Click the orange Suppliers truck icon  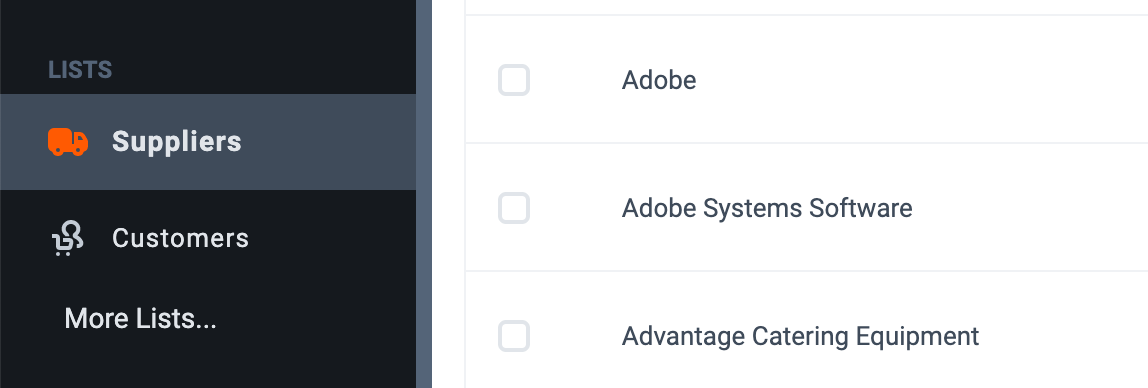68,141
